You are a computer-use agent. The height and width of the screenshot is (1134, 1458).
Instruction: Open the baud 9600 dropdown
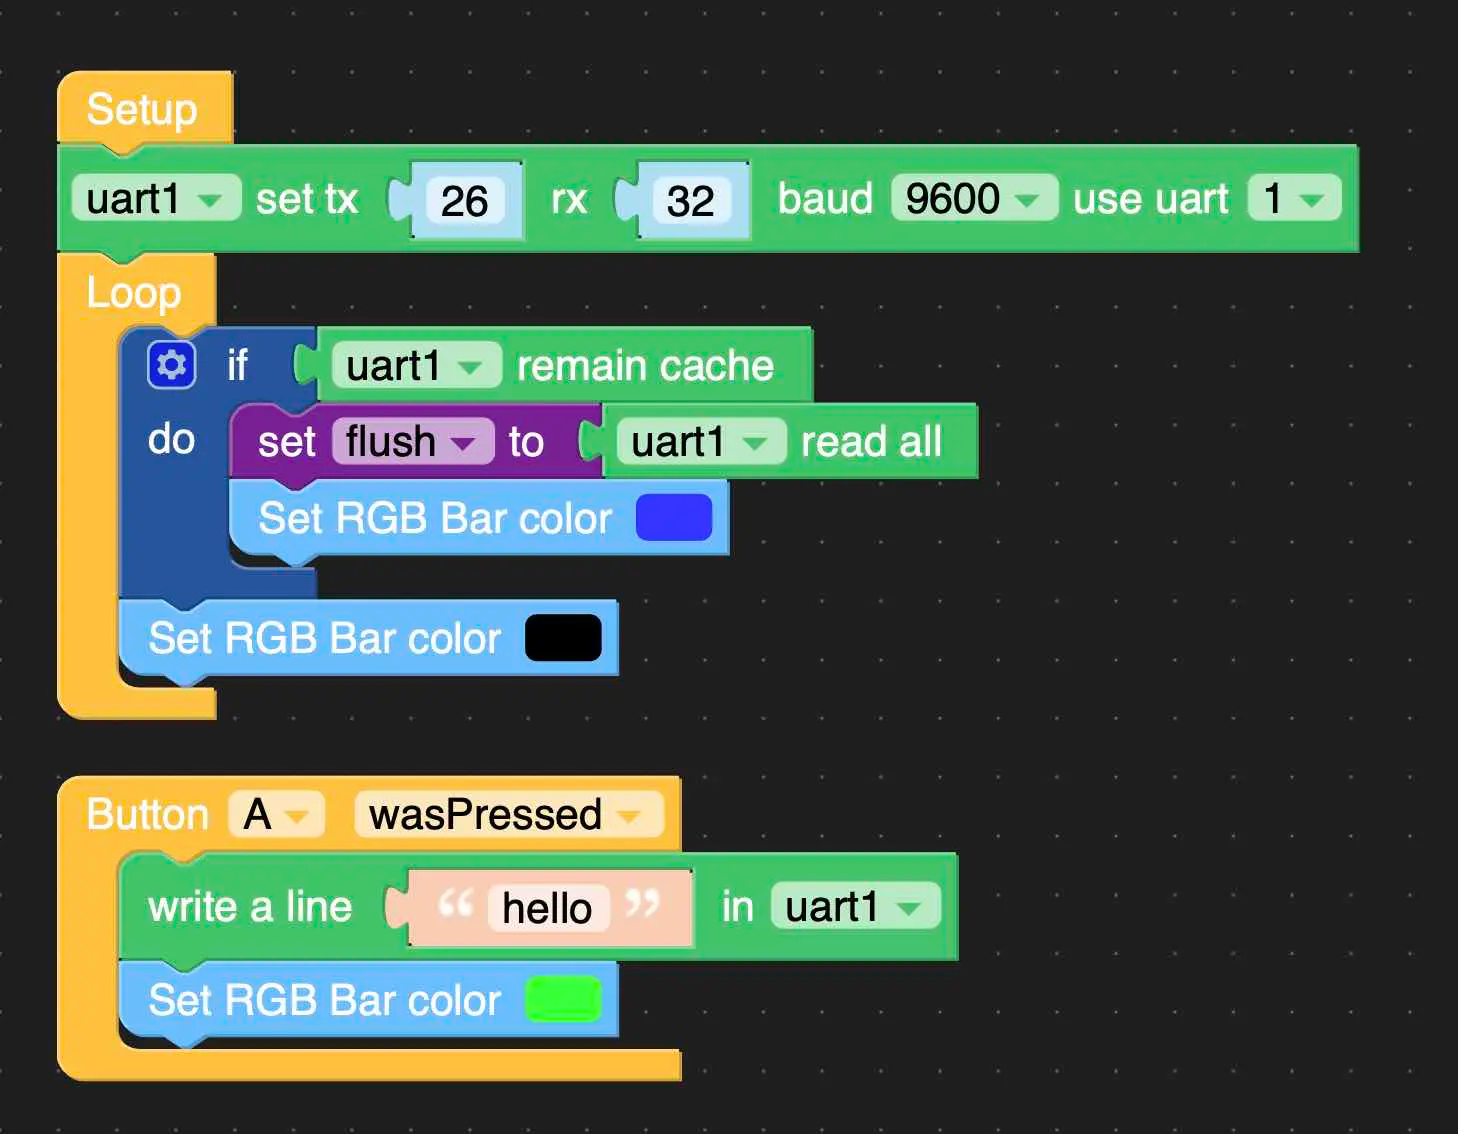[x=973, y=199]
